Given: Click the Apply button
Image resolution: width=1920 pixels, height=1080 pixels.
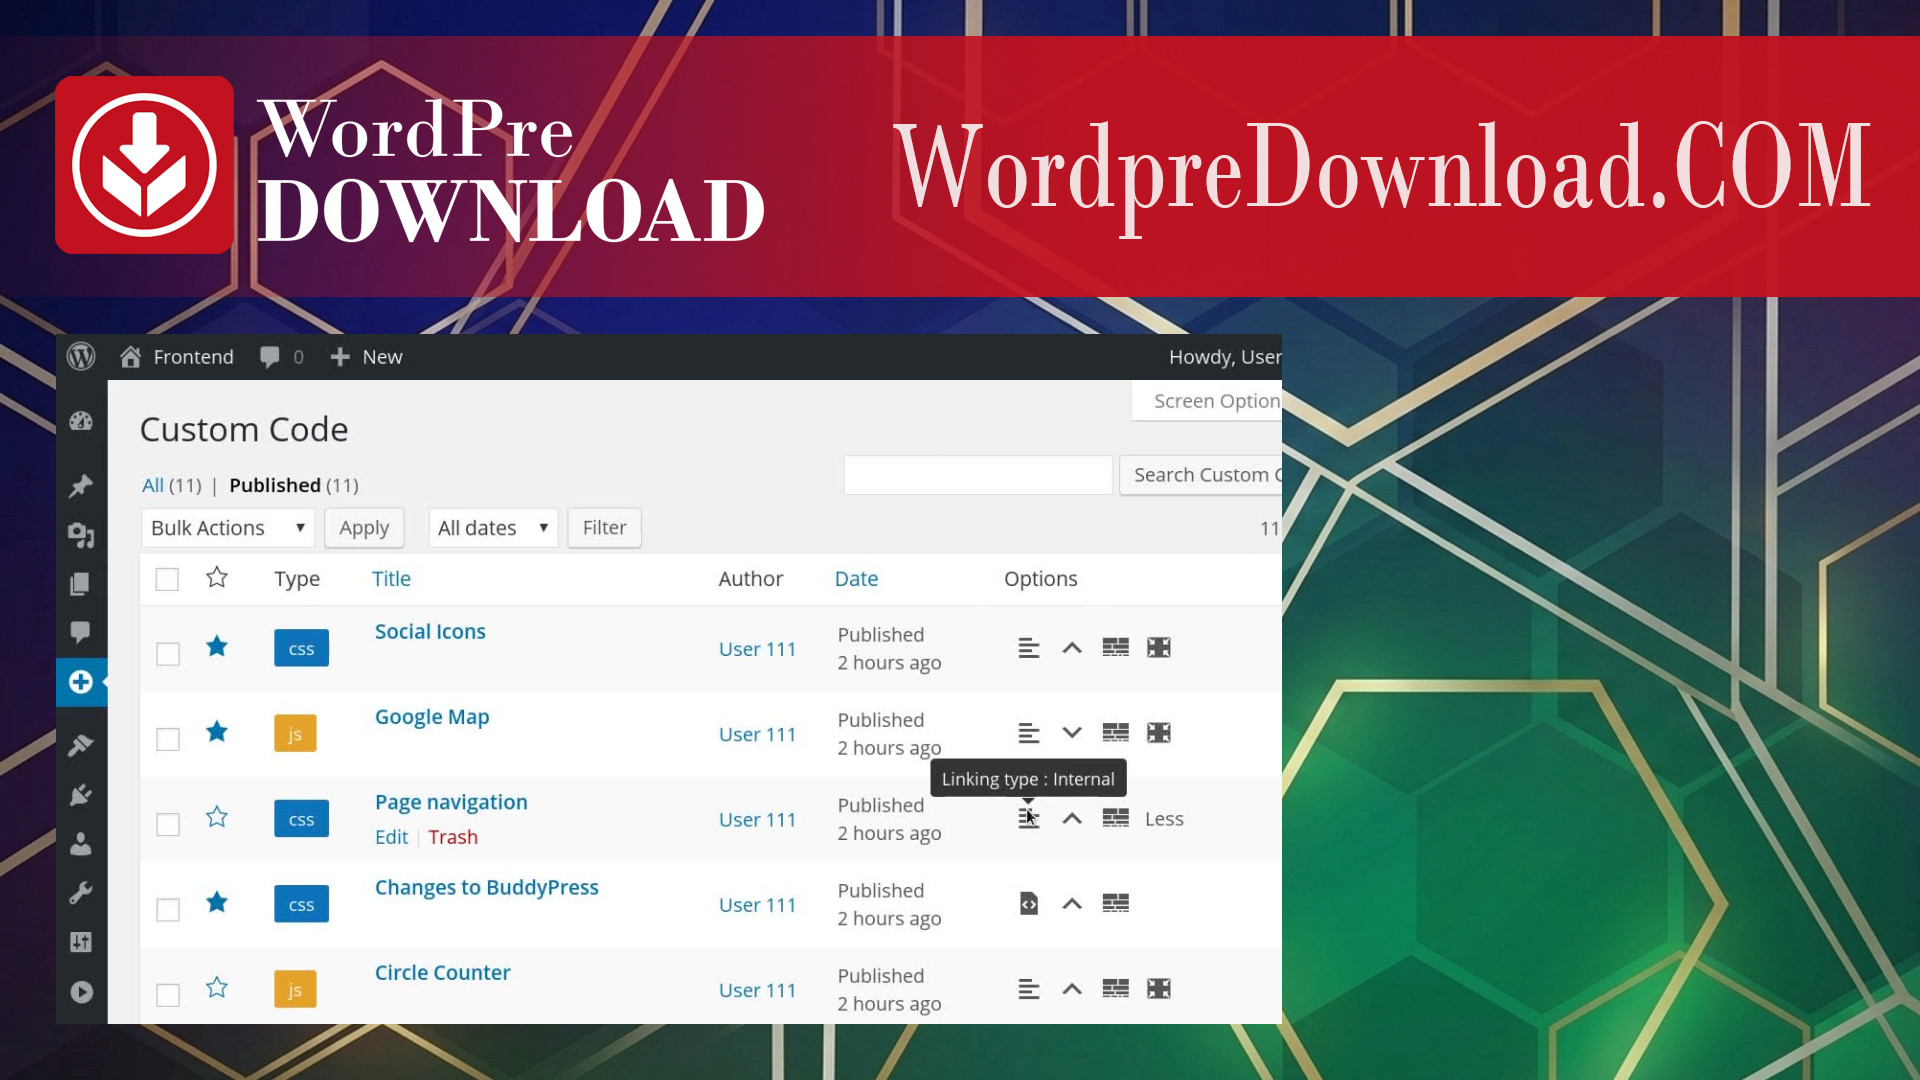Looking at the screenshot, I should (364, 528).
